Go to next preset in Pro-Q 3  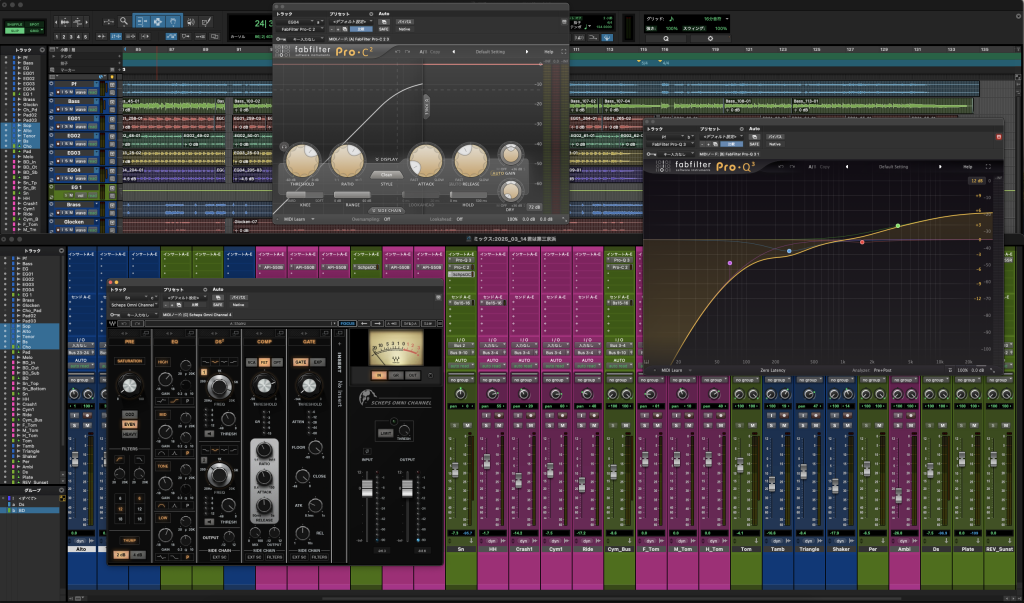click(x=940, y=167)
